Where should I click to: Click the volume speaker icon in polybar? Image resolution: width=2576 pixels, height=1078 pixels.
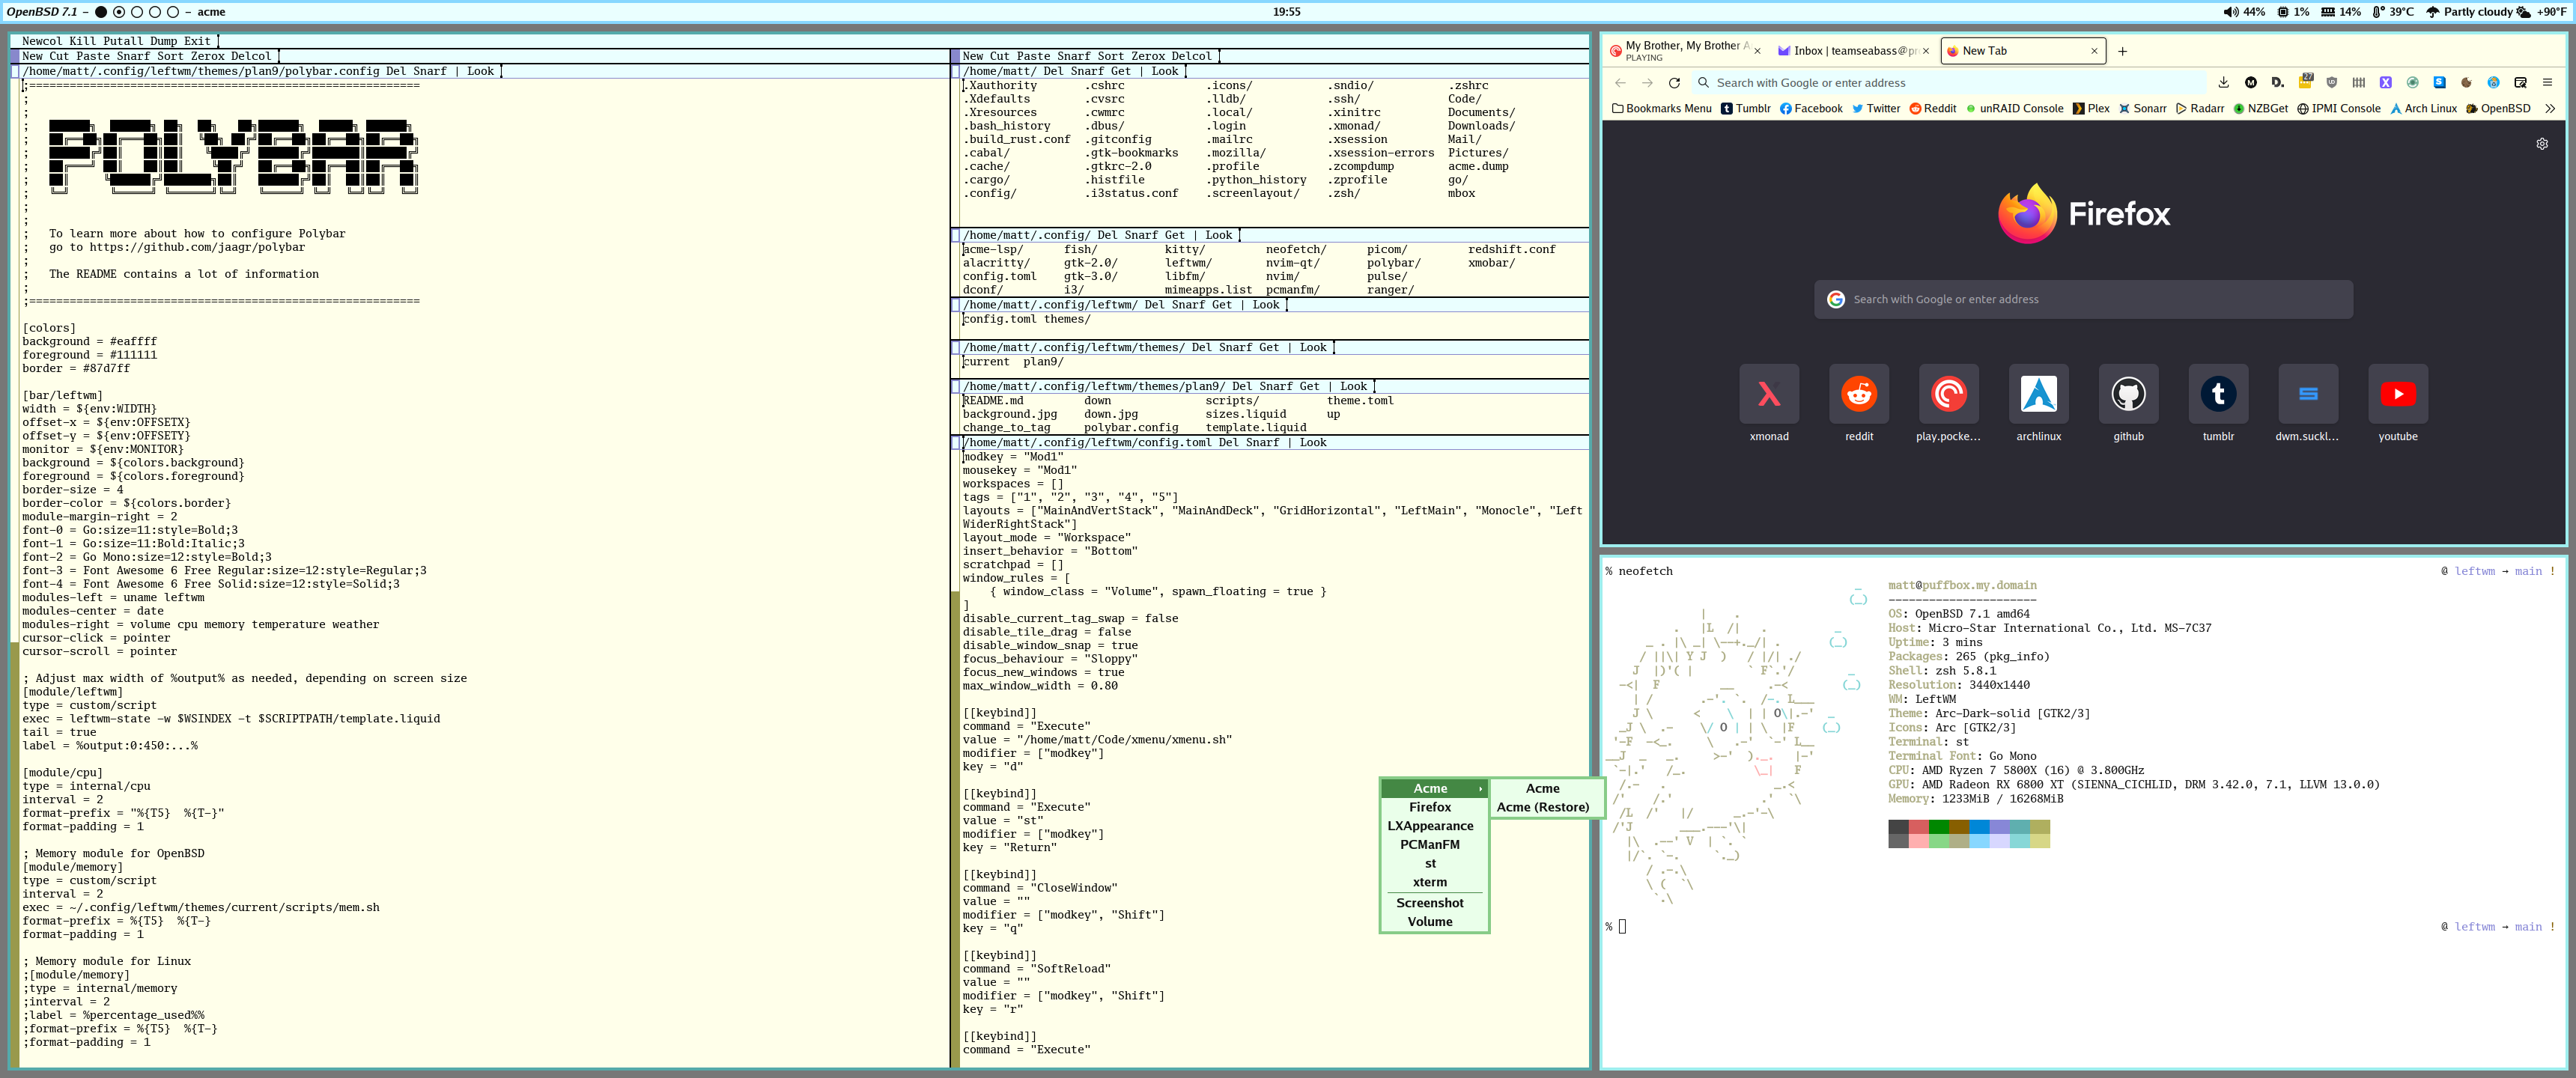pyautogui.click(x=2230, y=12)
